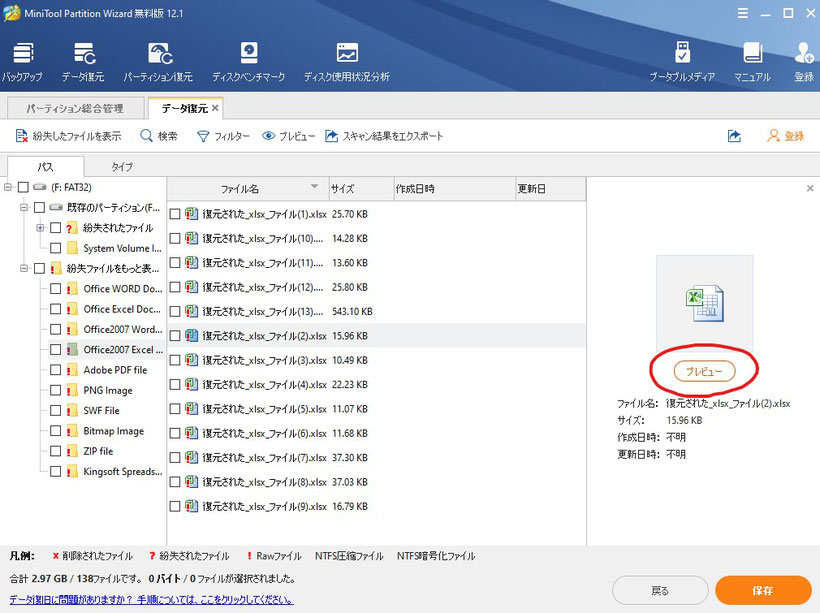Check the Office WORD Do... folder box
Image resolution: width=820 pixels, height=613 pixels.
55,289
